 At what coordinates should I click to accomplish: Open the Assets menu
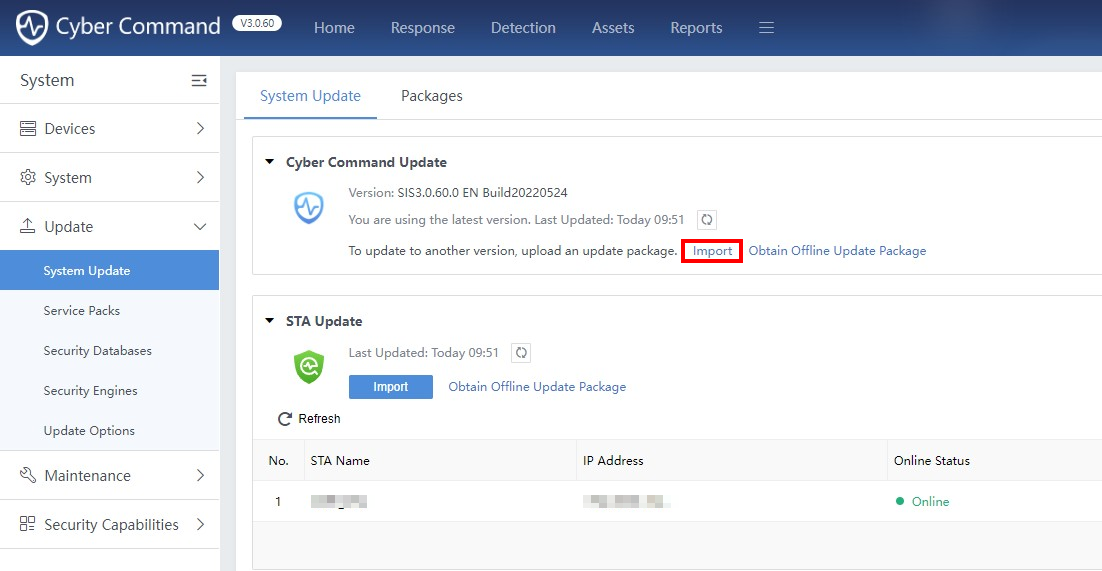613,28
